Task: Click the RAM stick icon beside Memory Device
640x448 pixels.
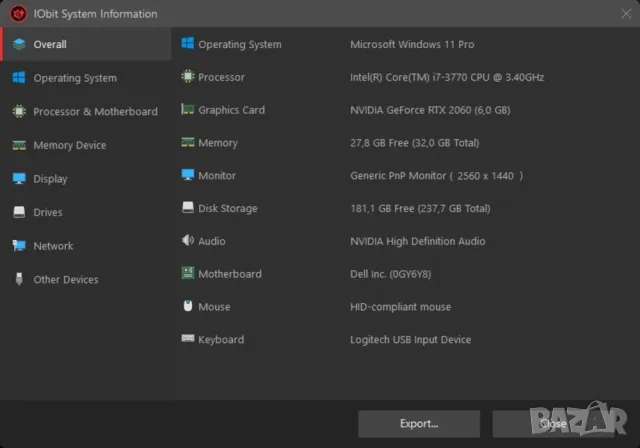Action: coord(19,145)
